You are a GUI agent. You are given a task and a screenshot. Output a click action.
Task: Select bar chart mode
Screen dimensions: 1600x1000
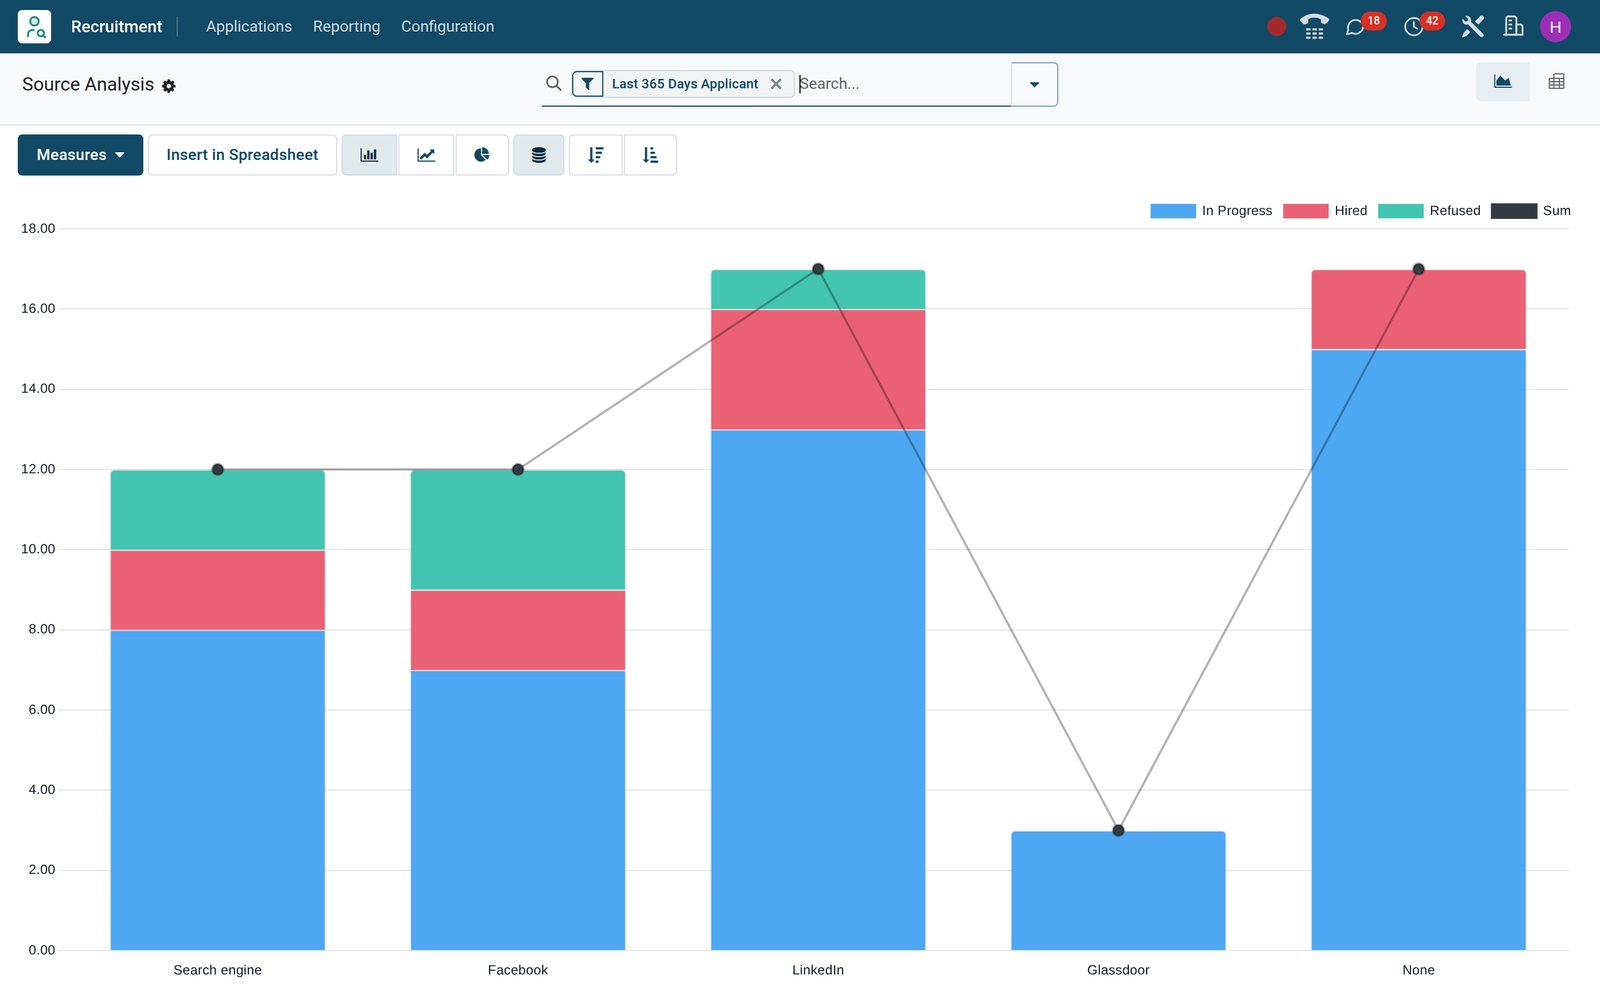tap(369, 155)
